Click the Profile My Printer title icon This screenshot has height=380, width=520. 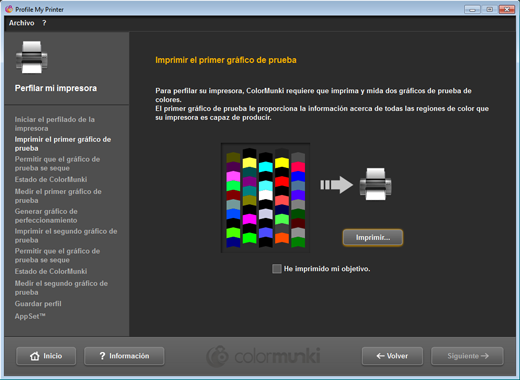pos(9,9)
